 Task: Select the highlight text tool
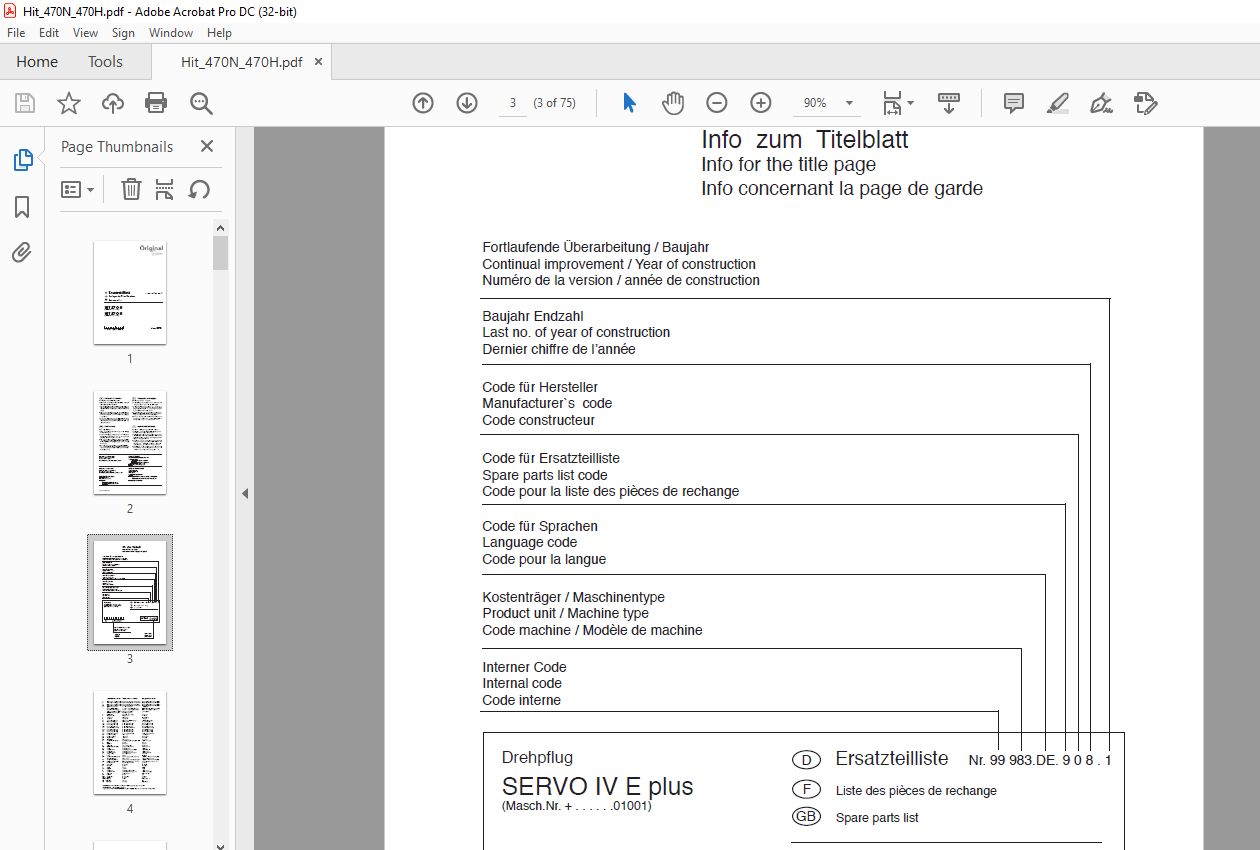coord(1058,102)
